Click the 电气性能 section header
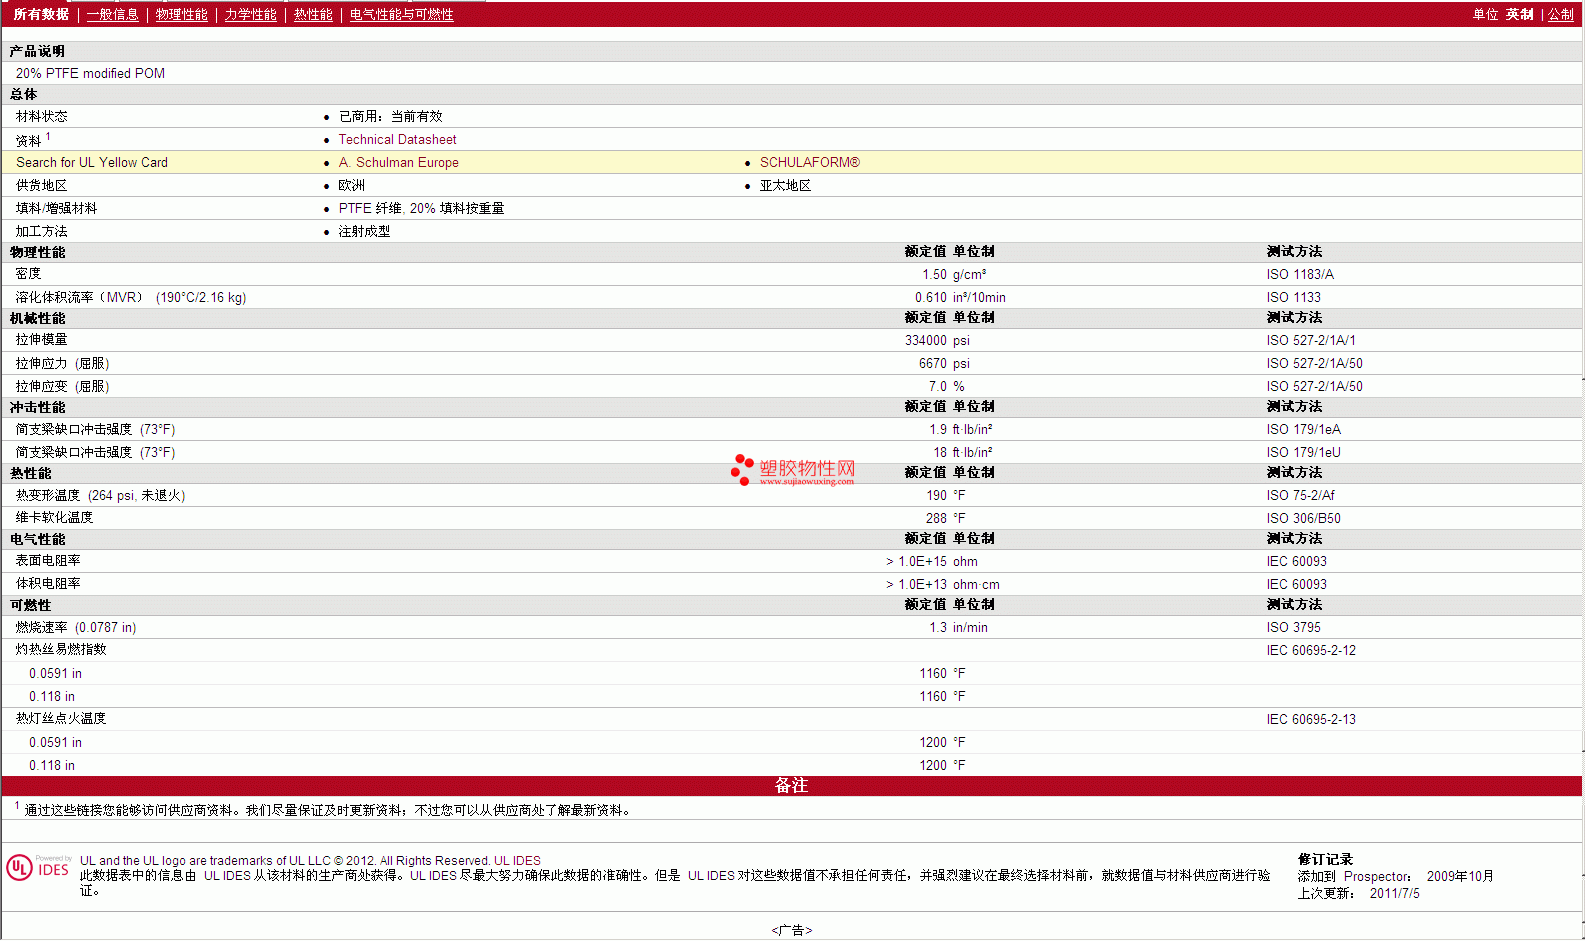The width and height of the screenshot is (1585, 941). pyautogui.click(x=37, y=540)
